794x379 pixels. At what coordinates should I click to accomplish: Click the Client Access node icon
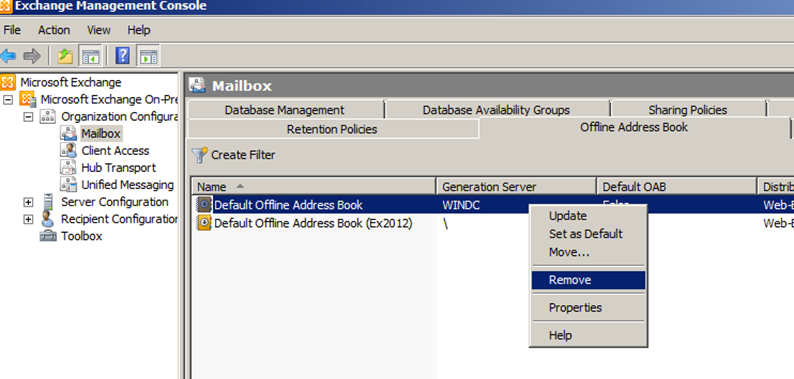tap(68, 150)
